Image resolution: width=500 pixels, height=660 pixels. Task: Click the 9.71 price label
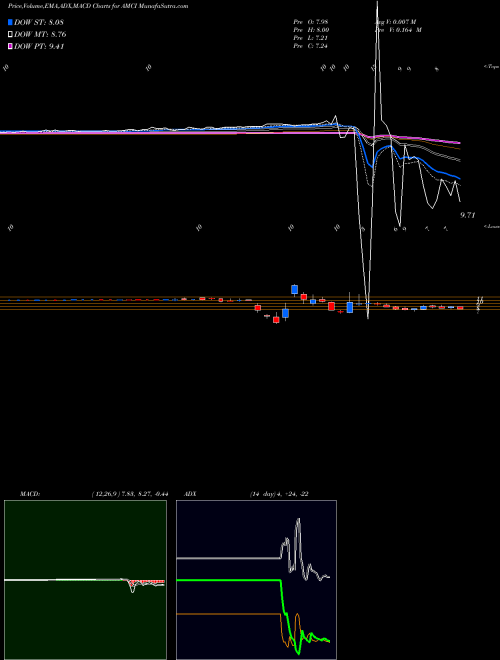coord(468,215)
